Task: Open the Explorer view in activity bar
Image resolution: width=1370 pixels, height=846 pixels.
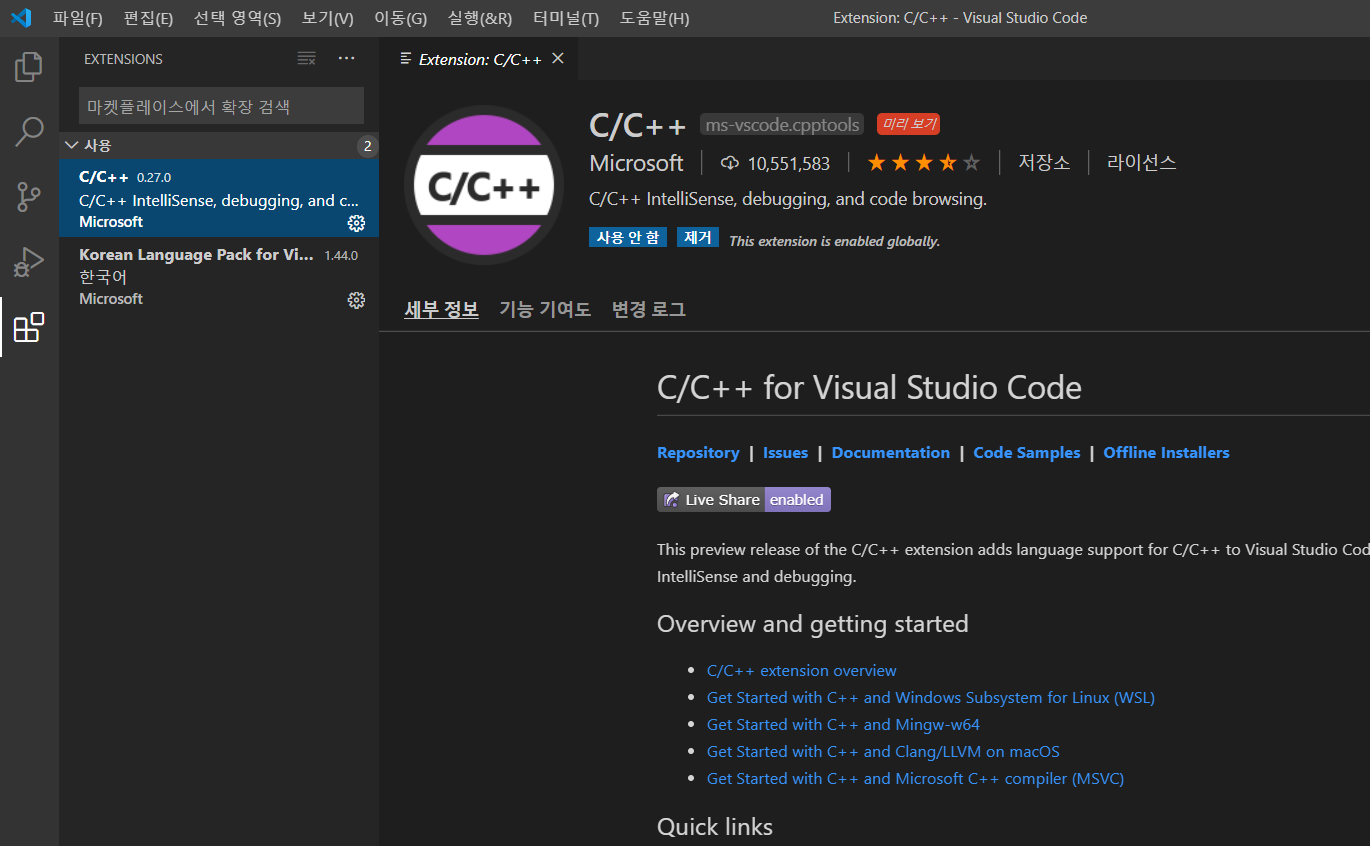Action: point(29,67)
